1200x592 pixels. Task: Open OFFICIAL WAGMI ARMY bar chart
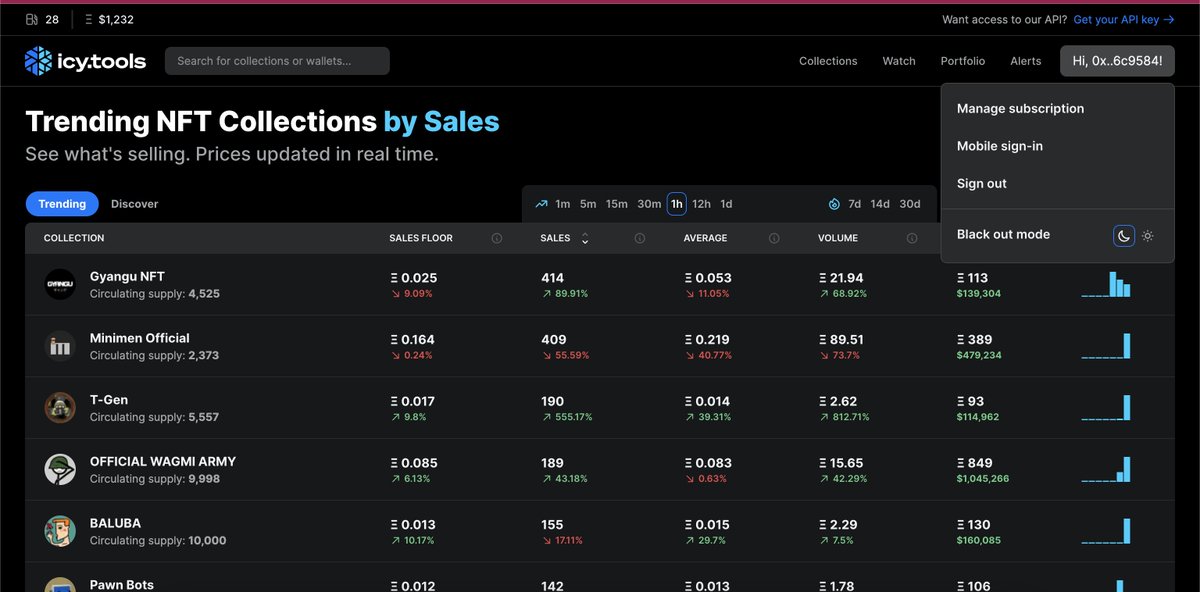1106,470
